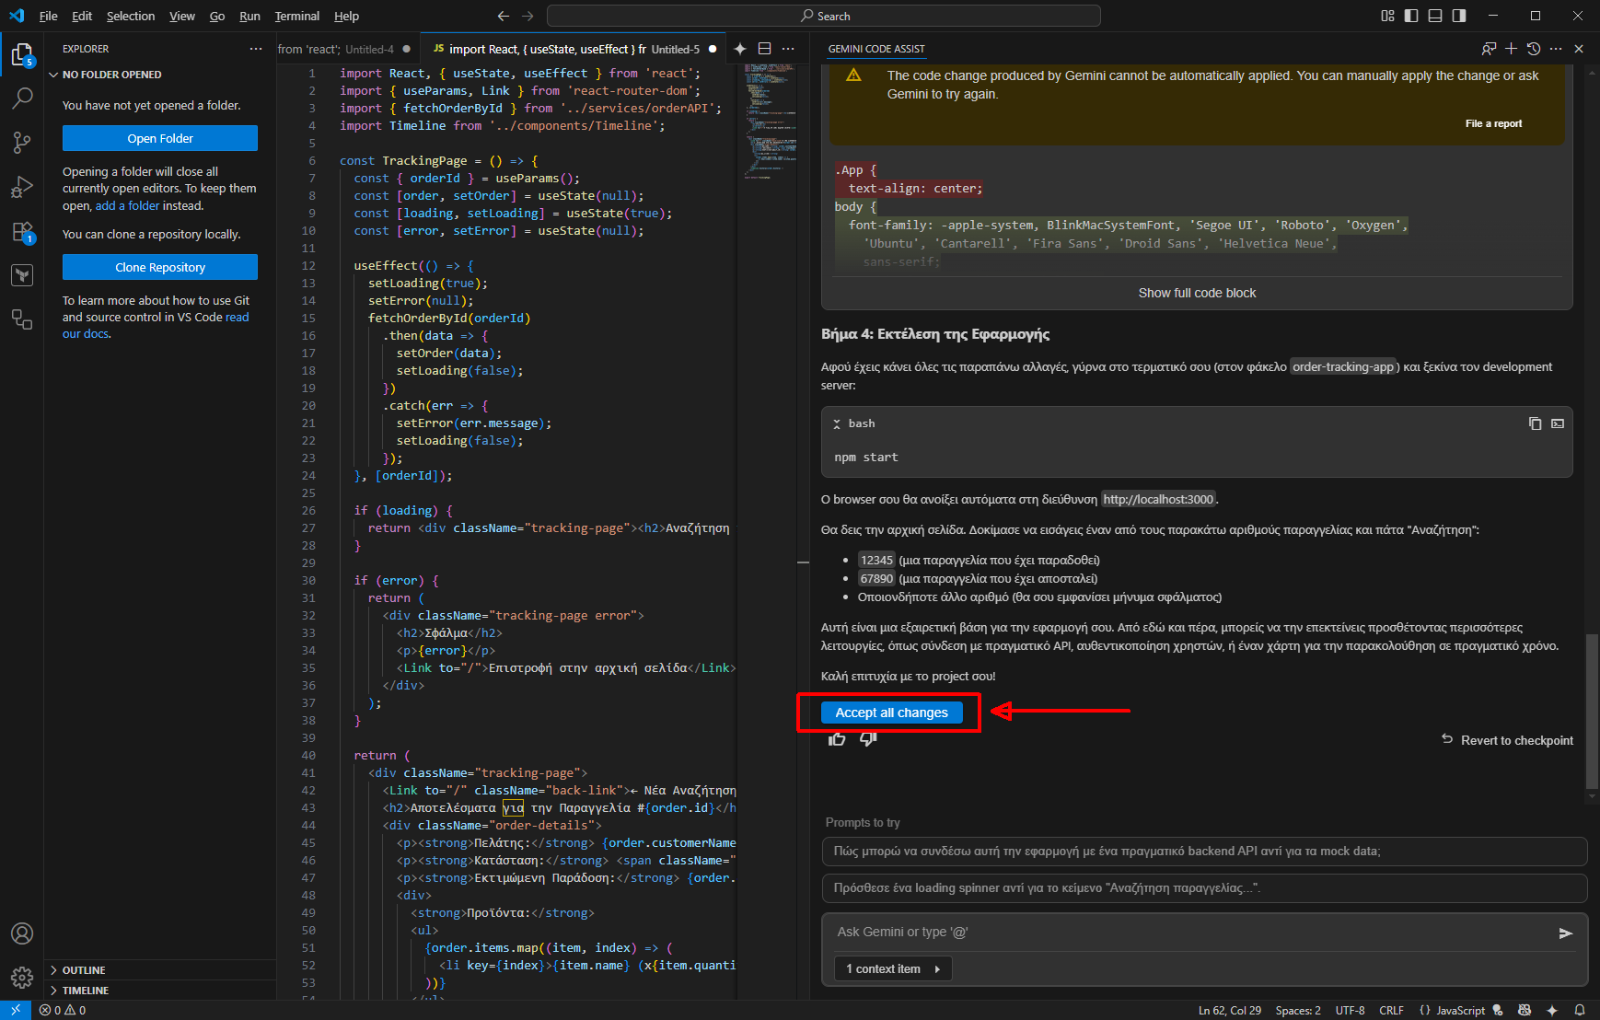Collapse the NO FOLDER OPENED section

point(160,74)
